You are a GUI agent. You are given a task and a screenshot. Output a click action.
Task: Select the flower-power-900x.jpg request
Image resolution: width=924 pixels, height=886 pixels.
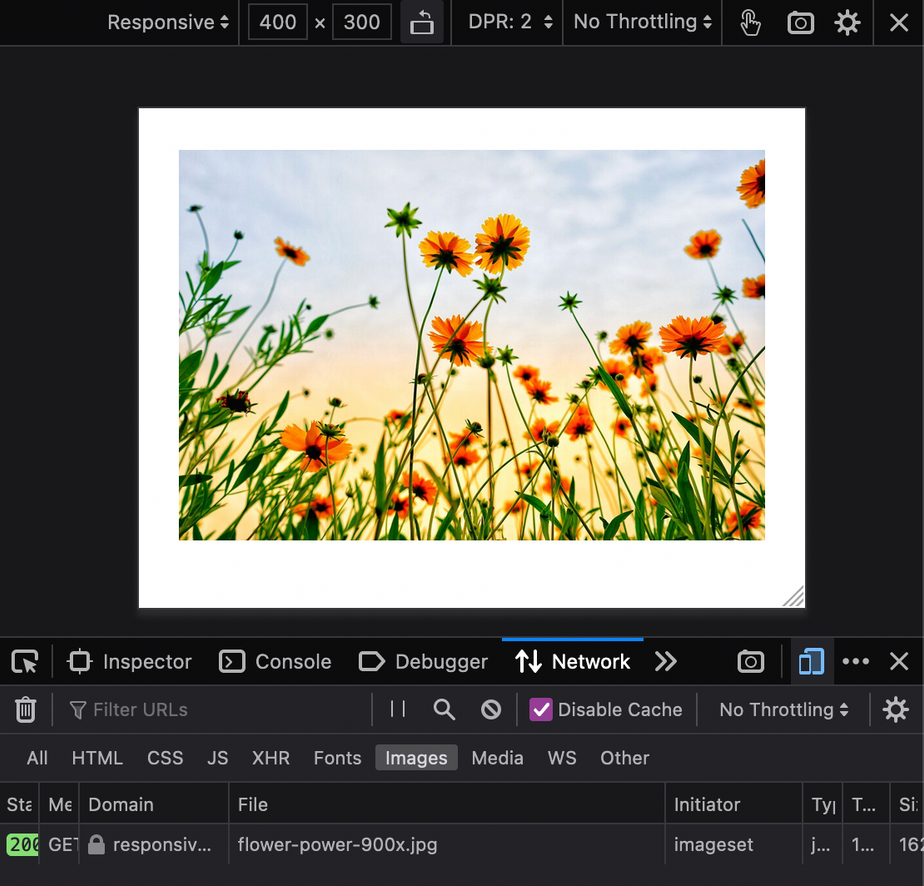click(x=337, y=845)
